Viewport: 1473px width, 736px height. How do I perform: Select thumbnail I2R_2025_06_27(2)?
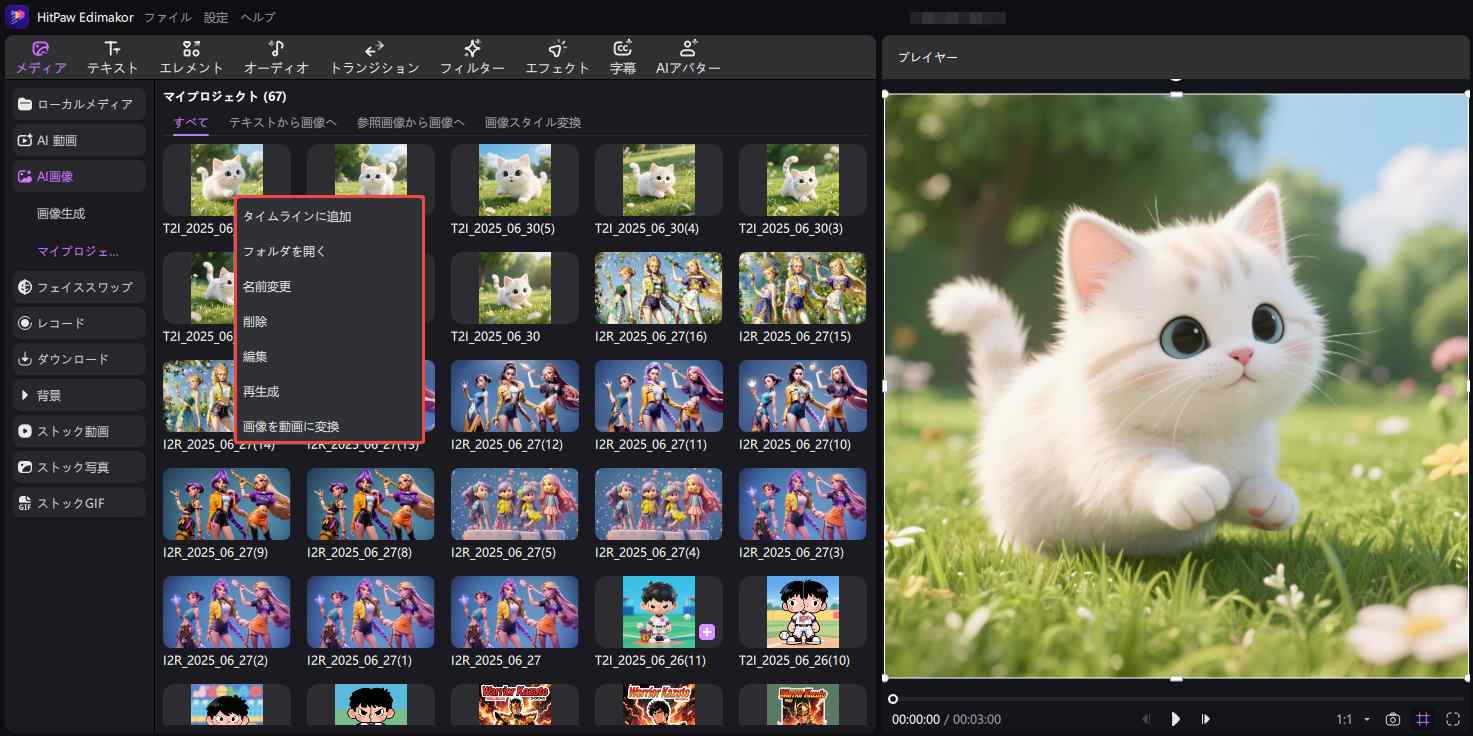[227, 612]
